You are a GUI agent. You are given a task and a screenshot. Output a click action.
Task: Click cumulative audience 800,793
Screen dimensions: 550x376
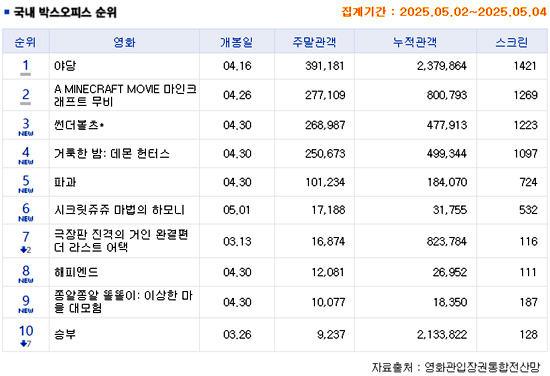pyautogui.click(x=447, y=95)
